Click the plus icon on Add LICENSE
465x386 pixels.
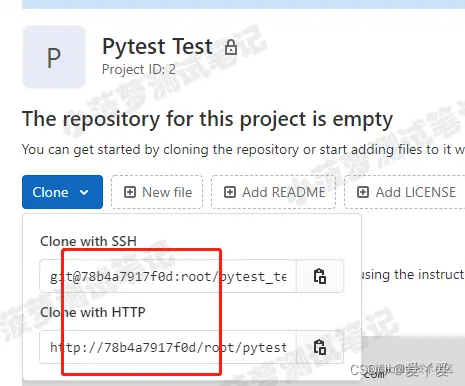click(x=363, y=192)
